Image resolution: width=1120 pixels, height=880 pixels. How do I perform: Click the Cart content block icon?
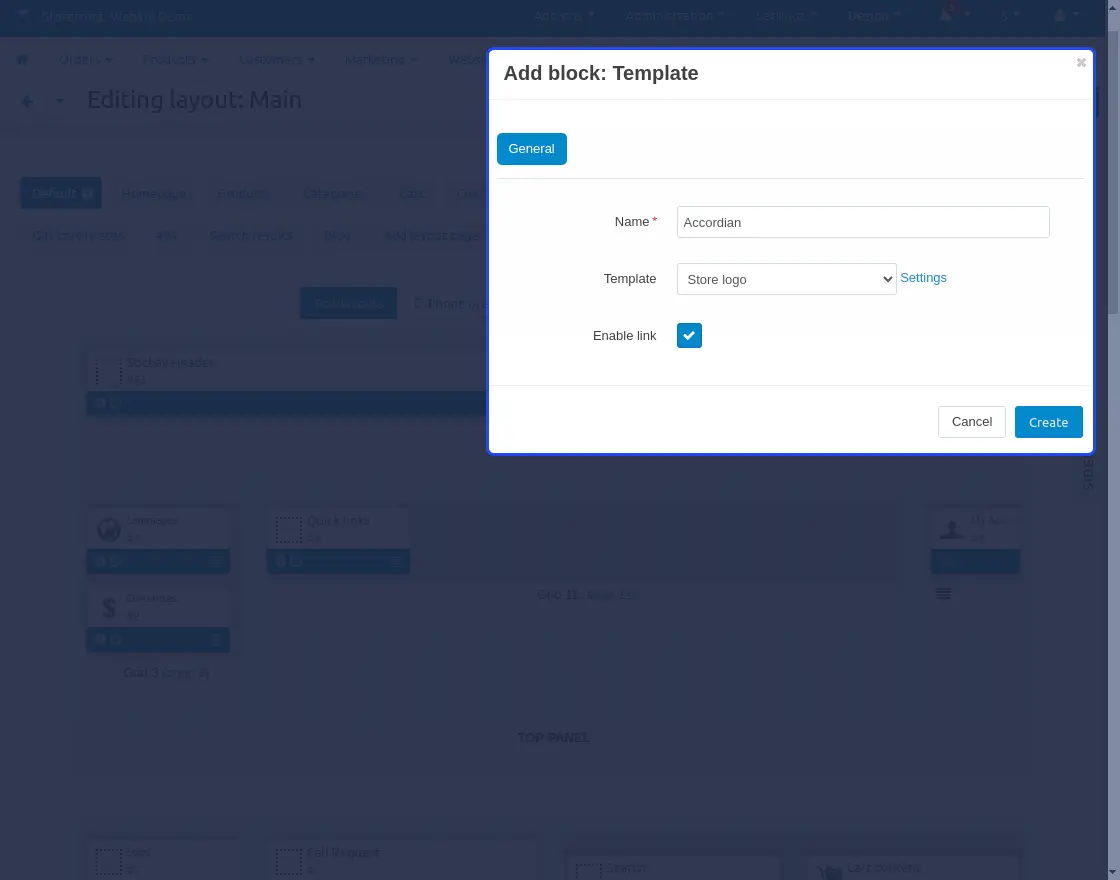click(829, 872)
